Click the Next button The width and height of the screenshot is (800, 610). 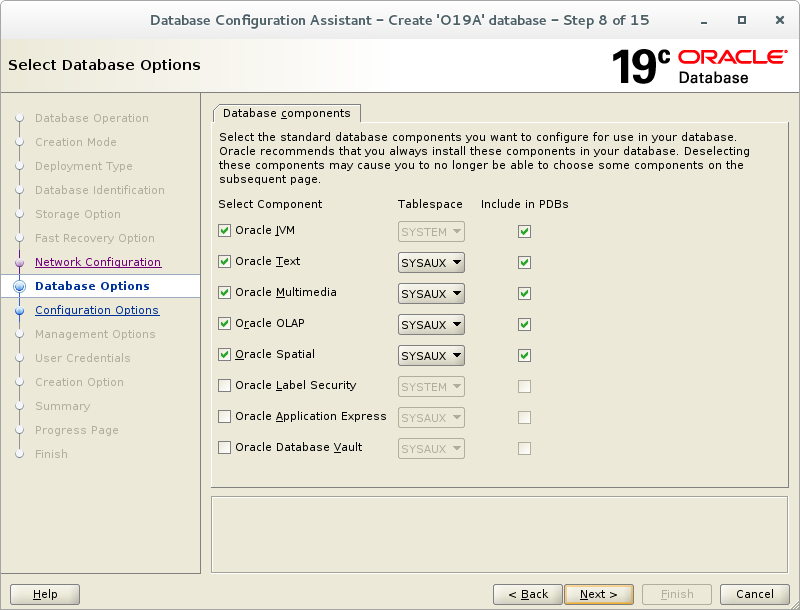click(x=599, y=594)
